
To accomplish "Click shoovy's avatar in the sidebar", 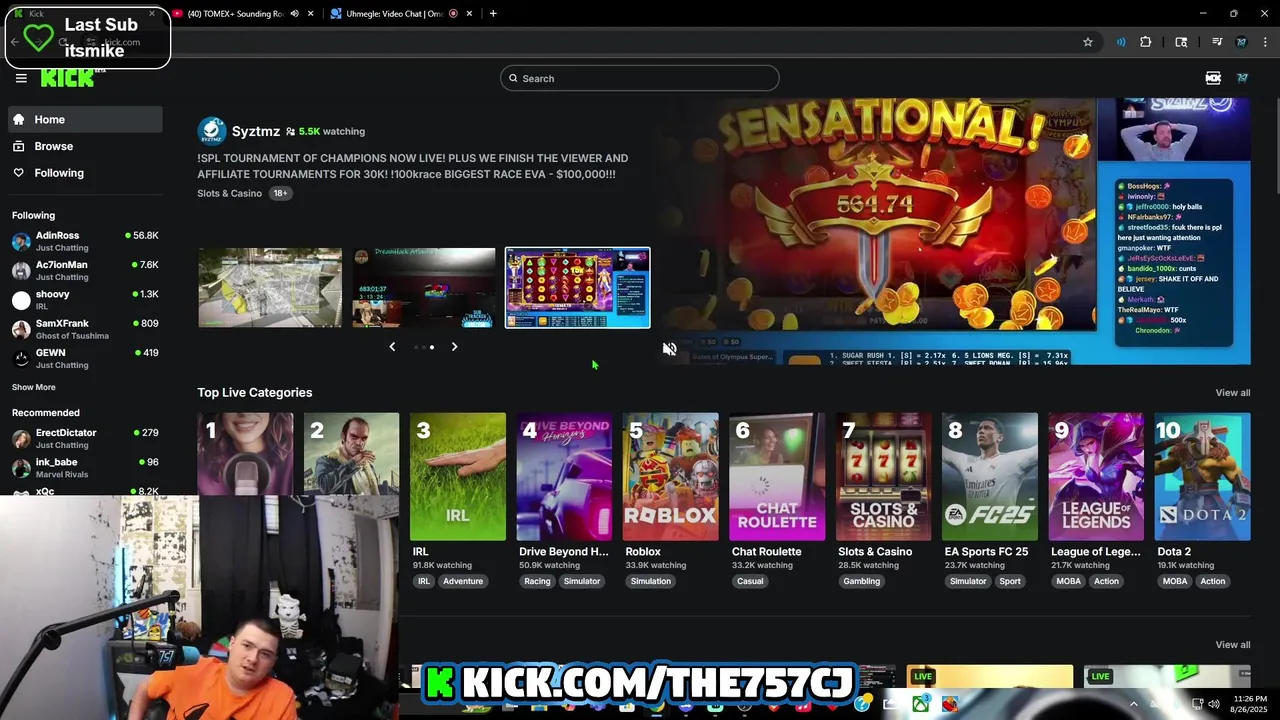I will pos(21,301).
